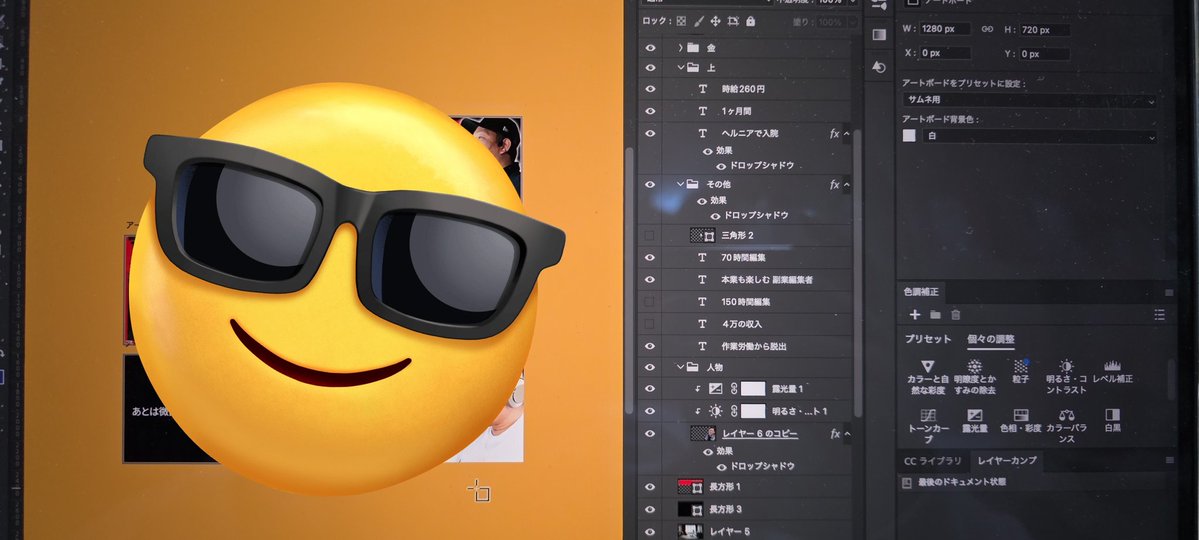
Task: Open the 色調補正 panel options menu
Action: 1168,292
